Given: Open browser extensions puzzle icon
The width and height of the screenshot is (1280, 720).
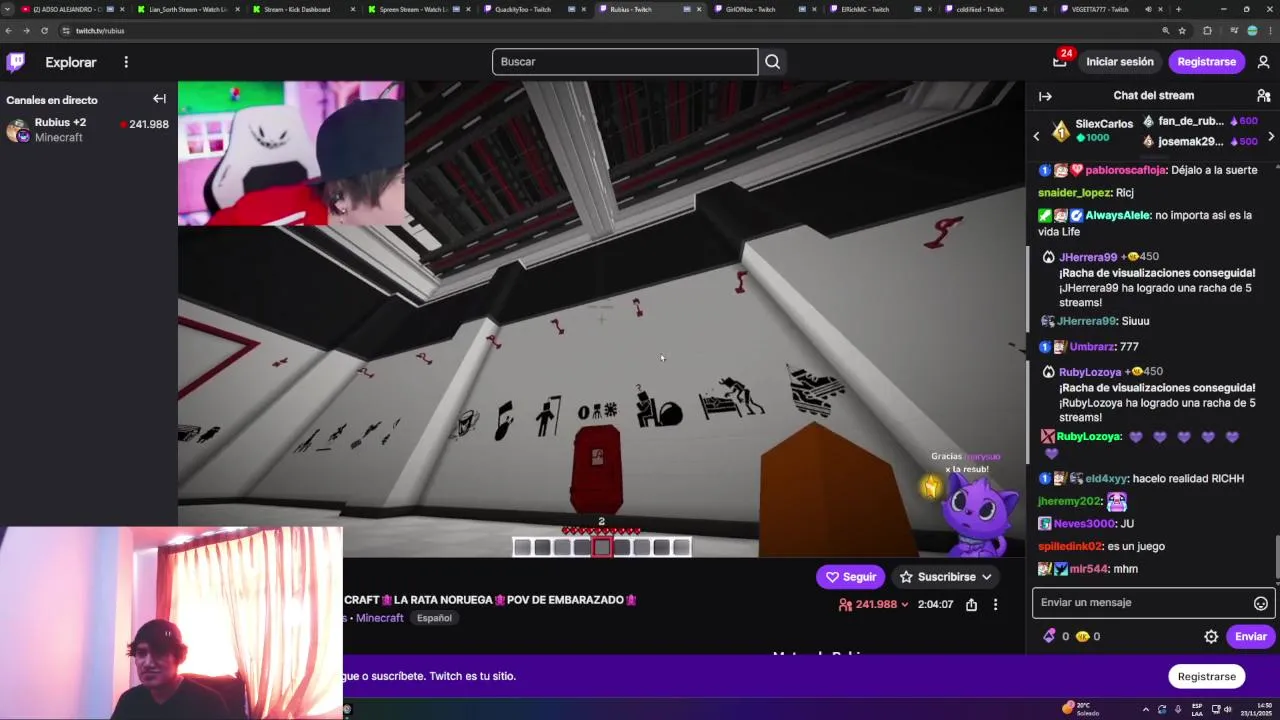Looking at the screenshot, I should tap(1207, 31).
